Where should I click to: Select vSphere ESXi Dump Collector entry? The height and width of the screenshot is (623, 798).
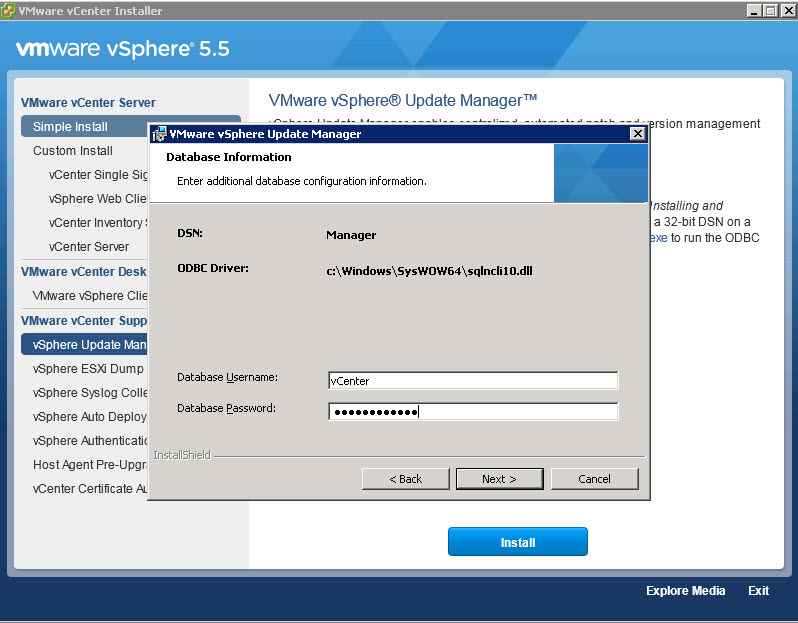(x=88, y=369)
